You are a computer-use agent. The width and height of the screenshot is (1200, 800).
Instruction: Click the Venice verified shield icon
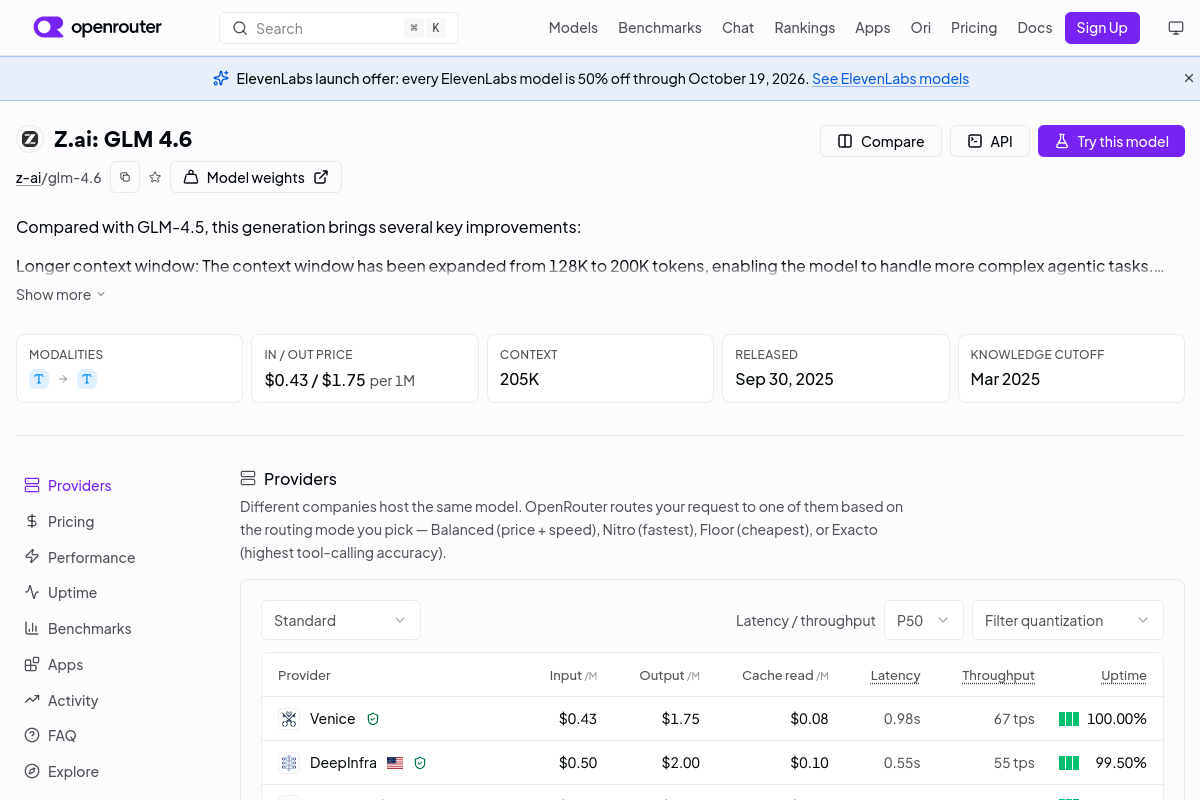(x=373, y=719)
